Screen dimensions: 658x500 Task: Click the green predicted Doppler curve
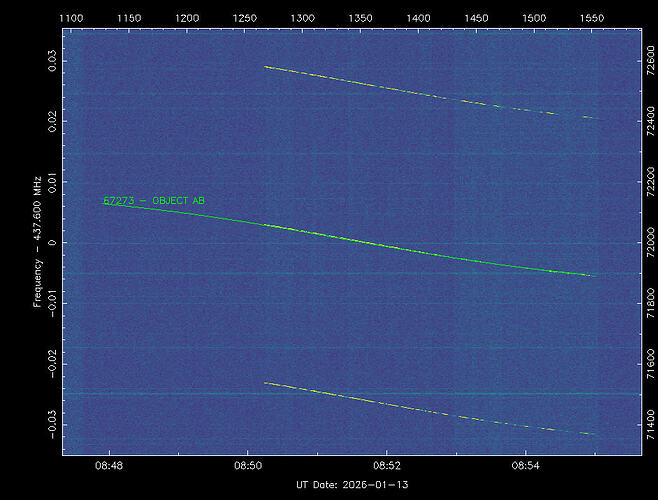(400, 249)
